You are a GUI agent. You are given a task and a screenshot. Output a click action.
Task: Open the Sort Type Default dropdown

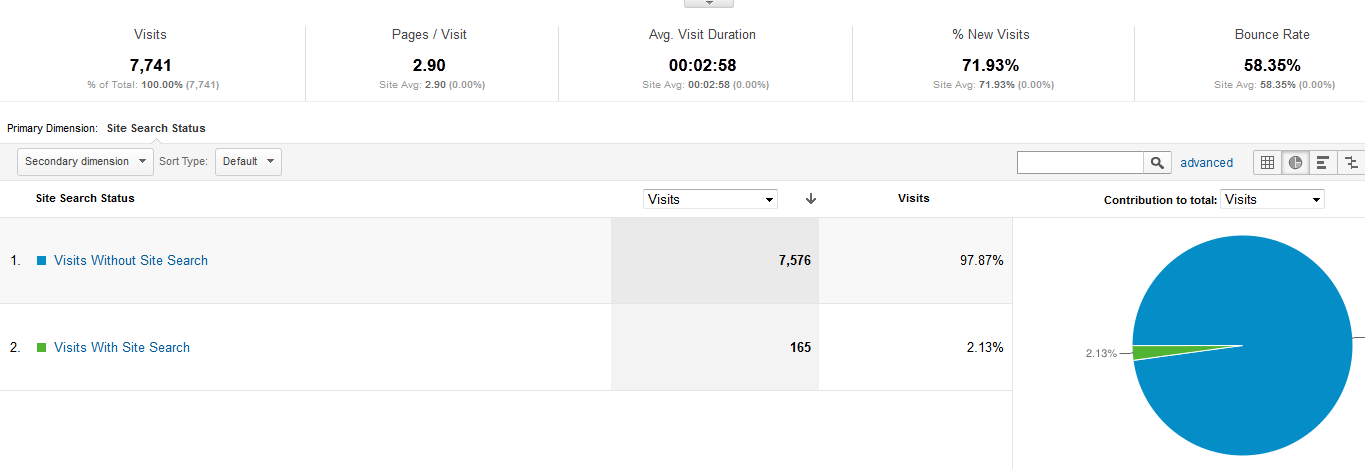pos(248,161)
